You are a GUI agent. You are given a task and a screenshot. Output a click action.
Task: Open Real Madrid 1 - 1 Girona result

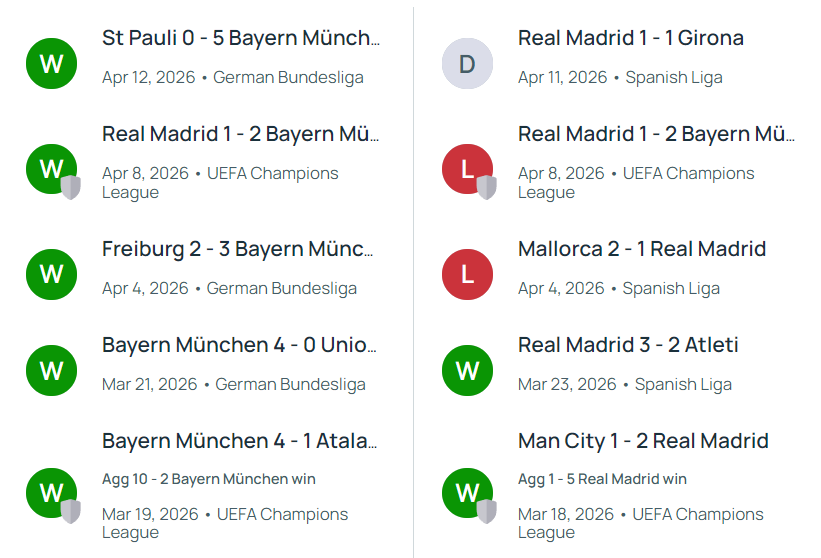[630, 39]
